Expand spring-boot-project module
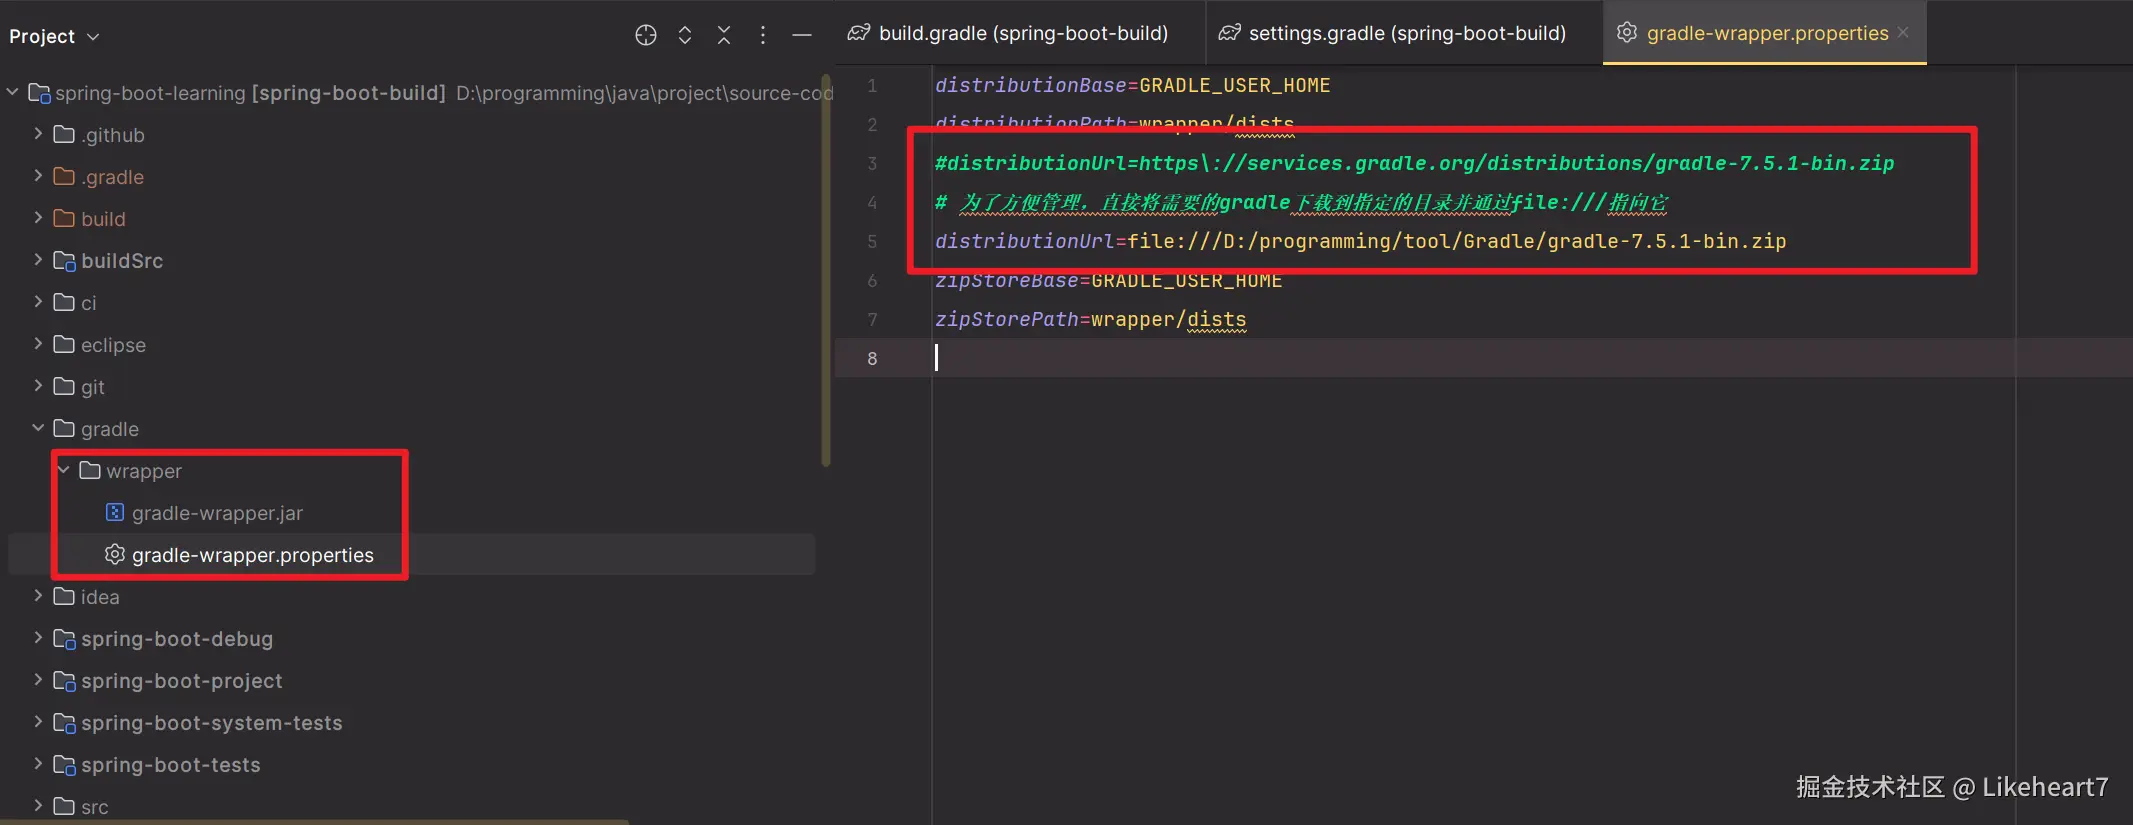The width and height of the screenshot is (2133, 825). pos(38,680)
